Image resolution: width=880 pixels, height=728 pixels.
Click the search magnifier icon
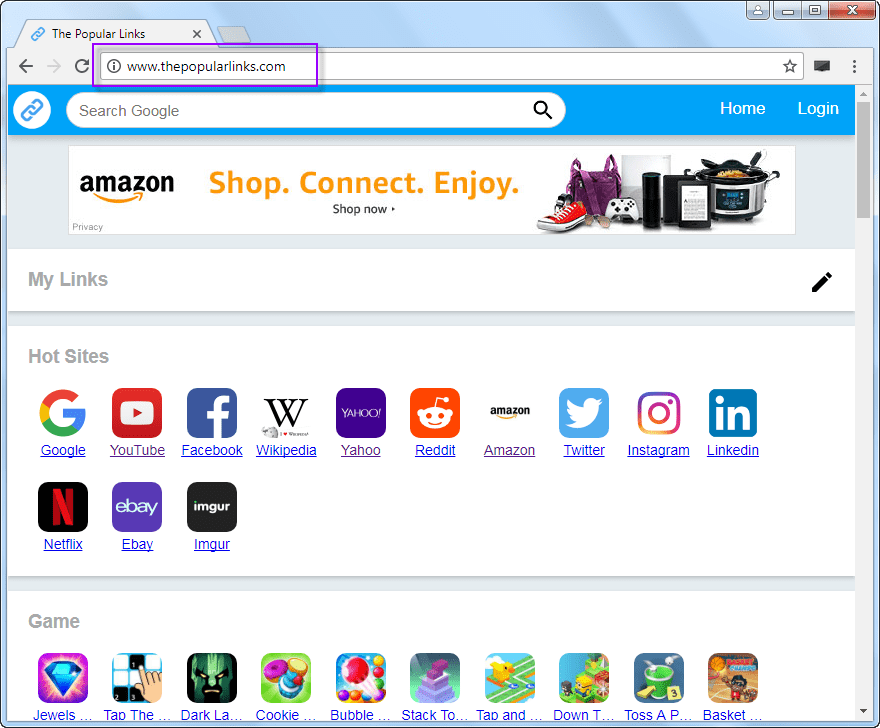[542, 110]
